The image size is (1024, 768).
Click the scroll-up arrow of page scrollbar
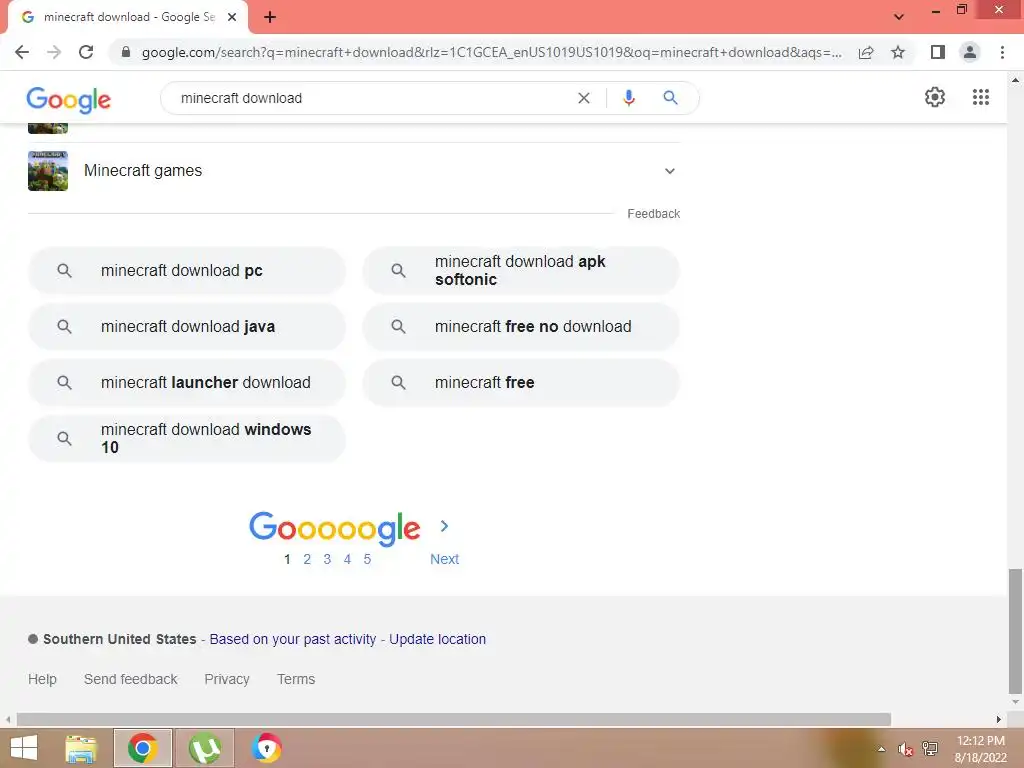[x=1015, y=80]
